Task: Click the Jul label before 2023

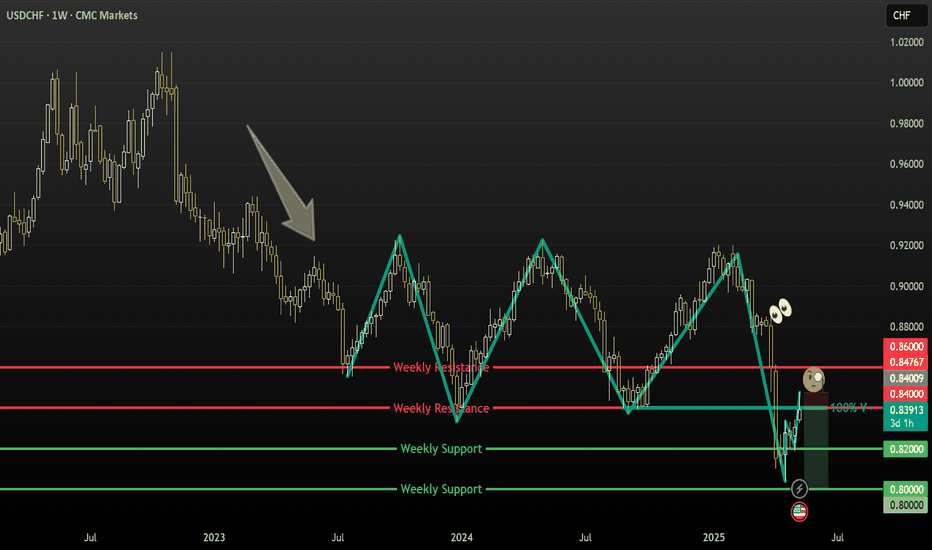Action: pyautogui.click(x=90, y=538)
